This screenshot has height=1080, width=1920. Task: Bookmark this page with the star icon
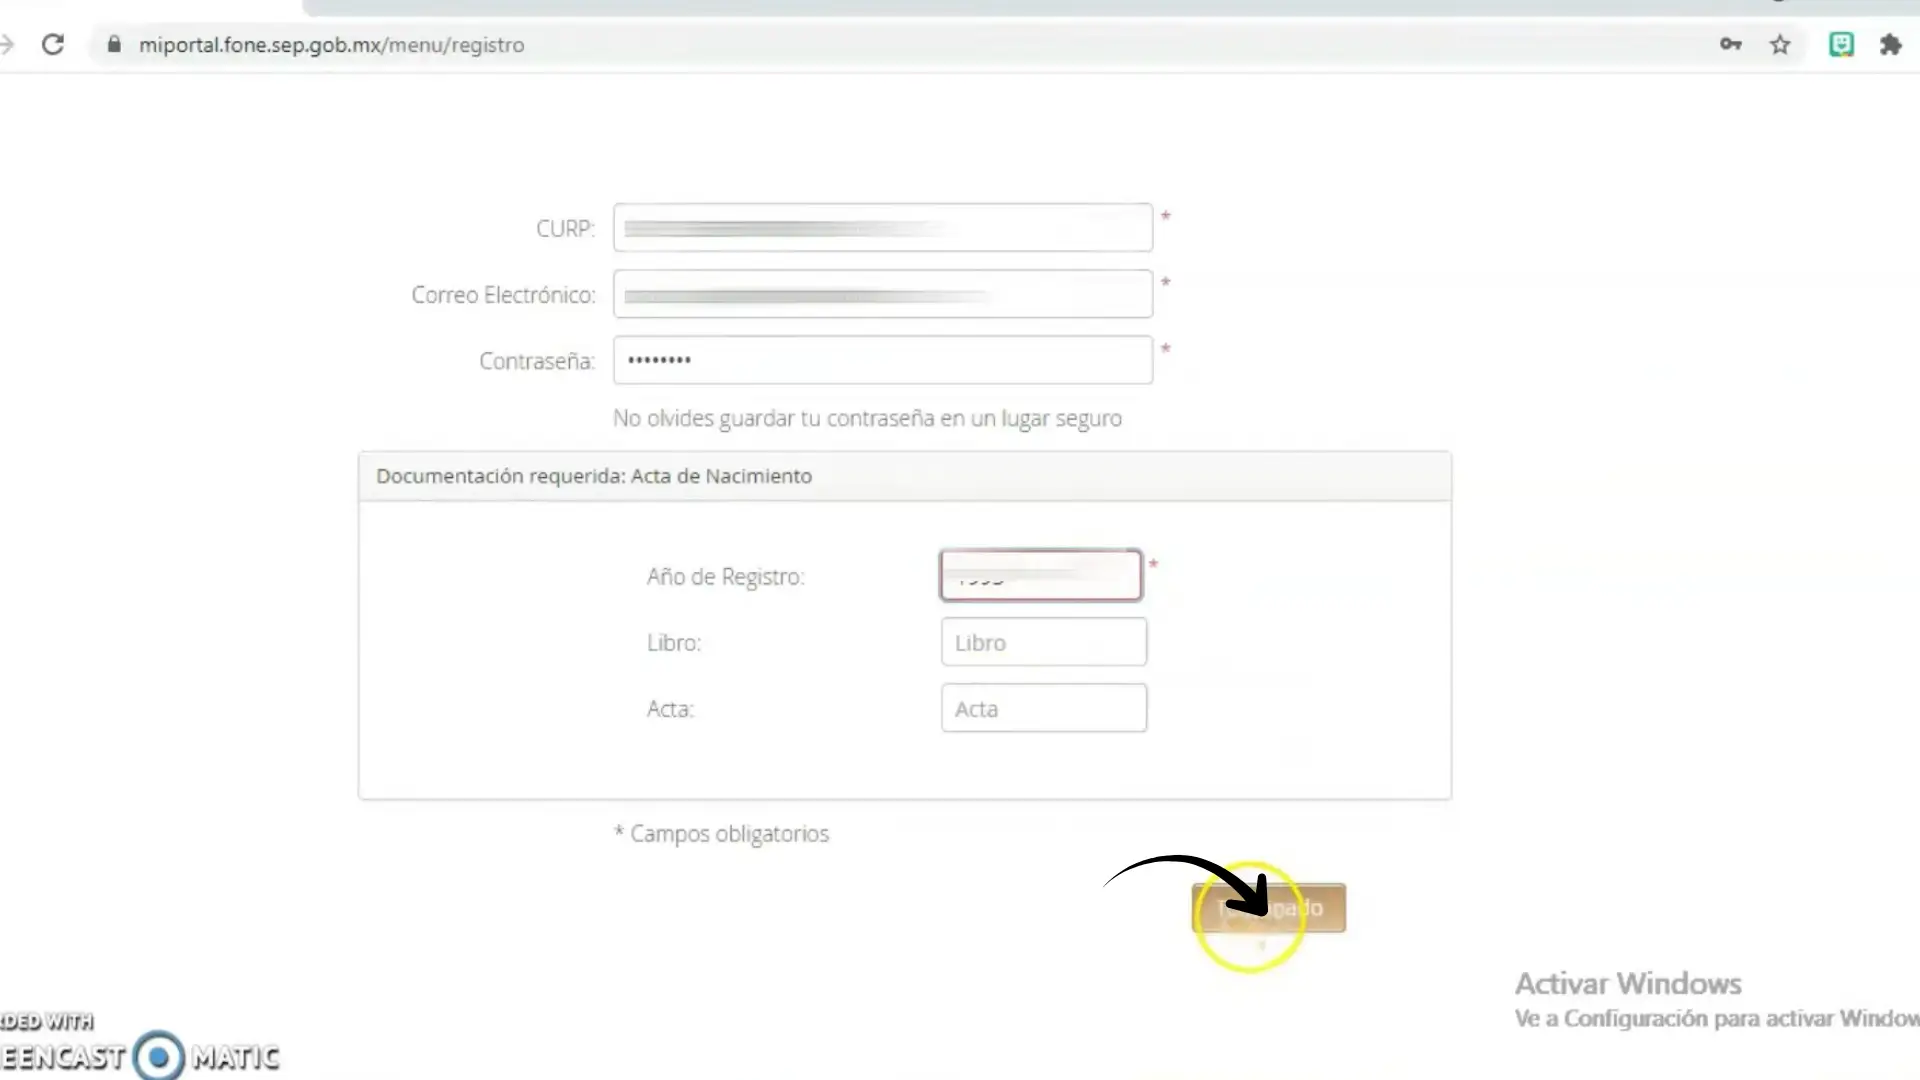pyautogui.click(x=1780, y=45)
